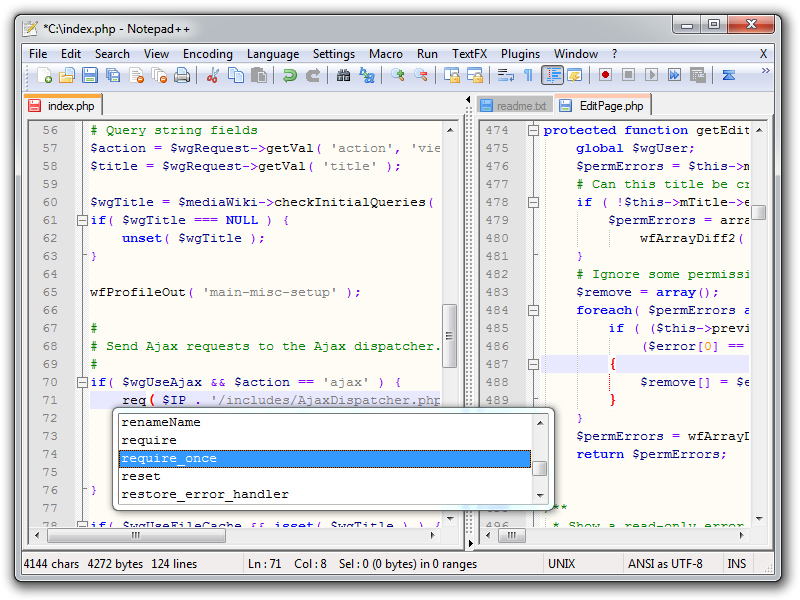Cut the selected text
This screenshot has width=800, height=600.
tap(213, 74)
